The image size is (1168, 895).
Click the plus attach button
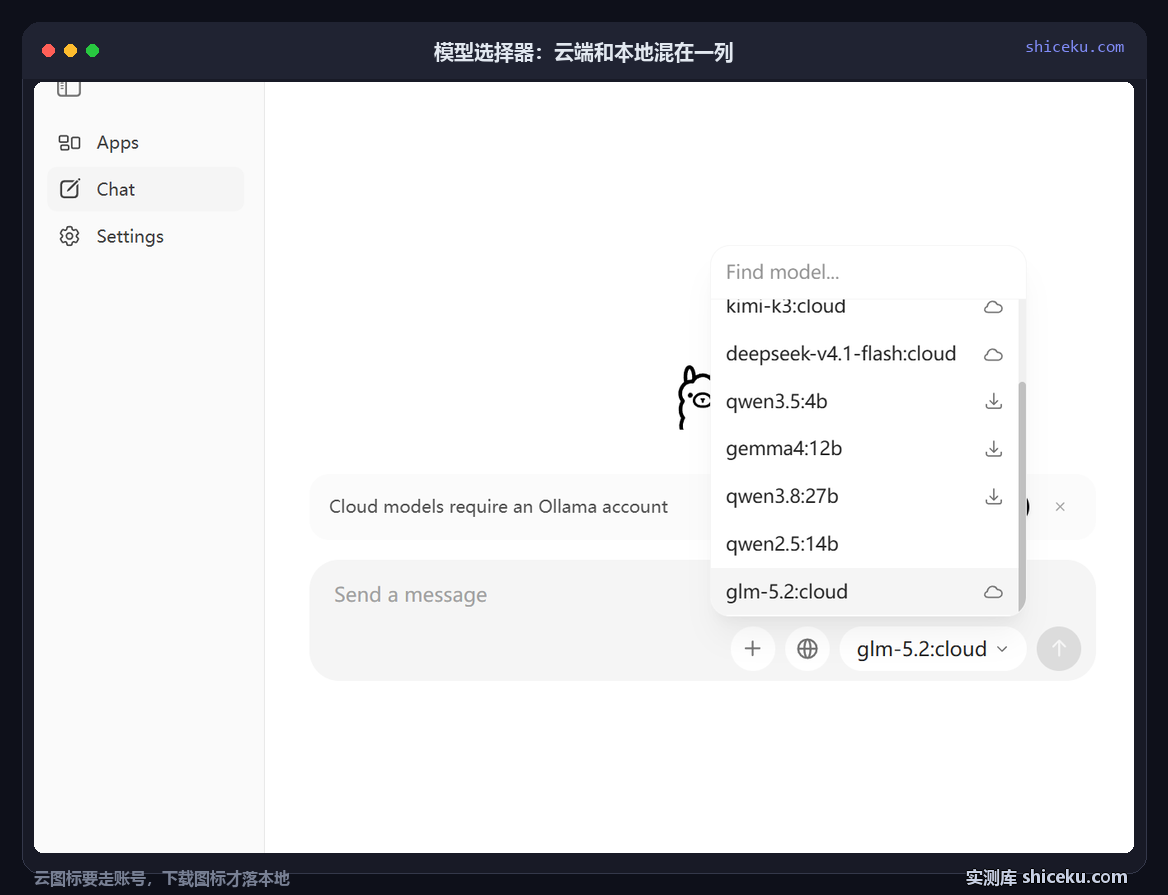(752, 649)
